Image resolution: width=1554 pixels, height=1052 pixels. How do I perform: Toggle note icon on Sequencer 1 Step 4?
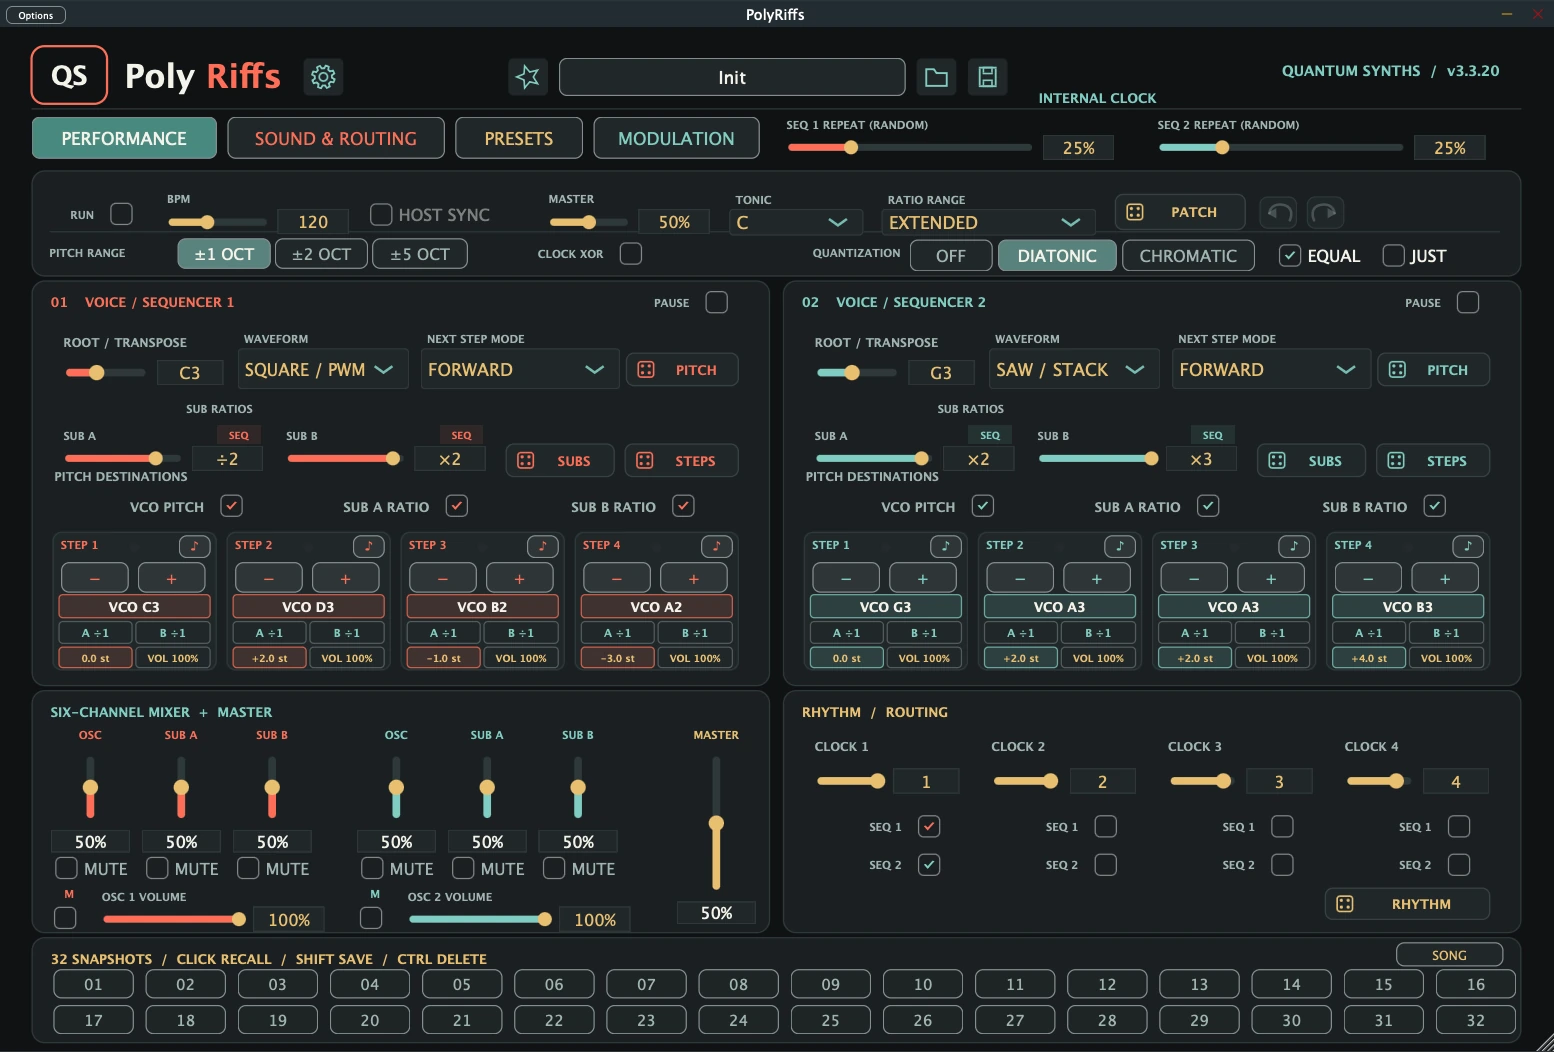pyautogui.click(x=717, y=546)
